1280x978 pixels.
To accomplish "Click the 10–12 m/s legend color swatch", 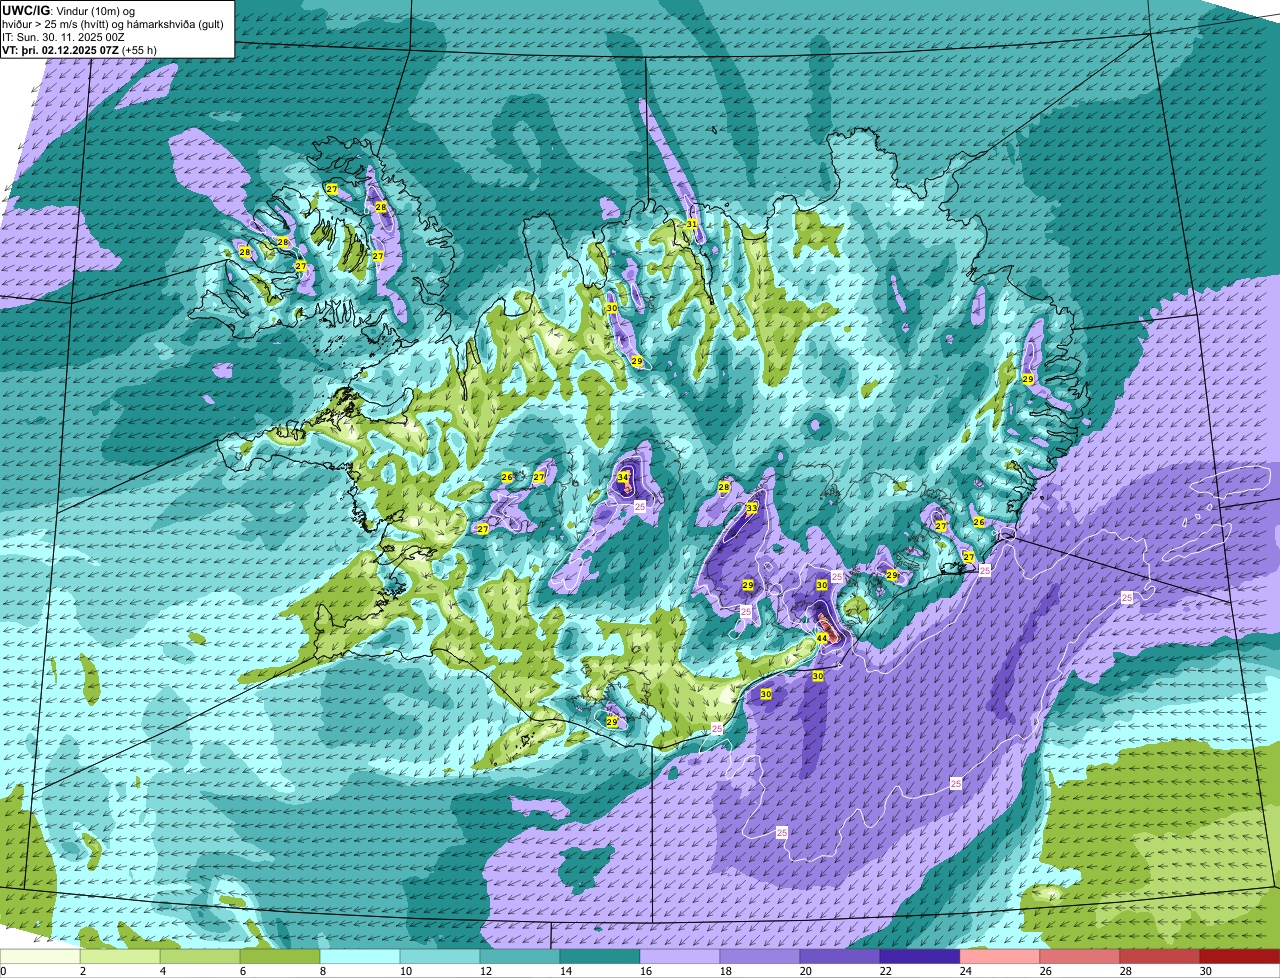I will coord(440,956).
